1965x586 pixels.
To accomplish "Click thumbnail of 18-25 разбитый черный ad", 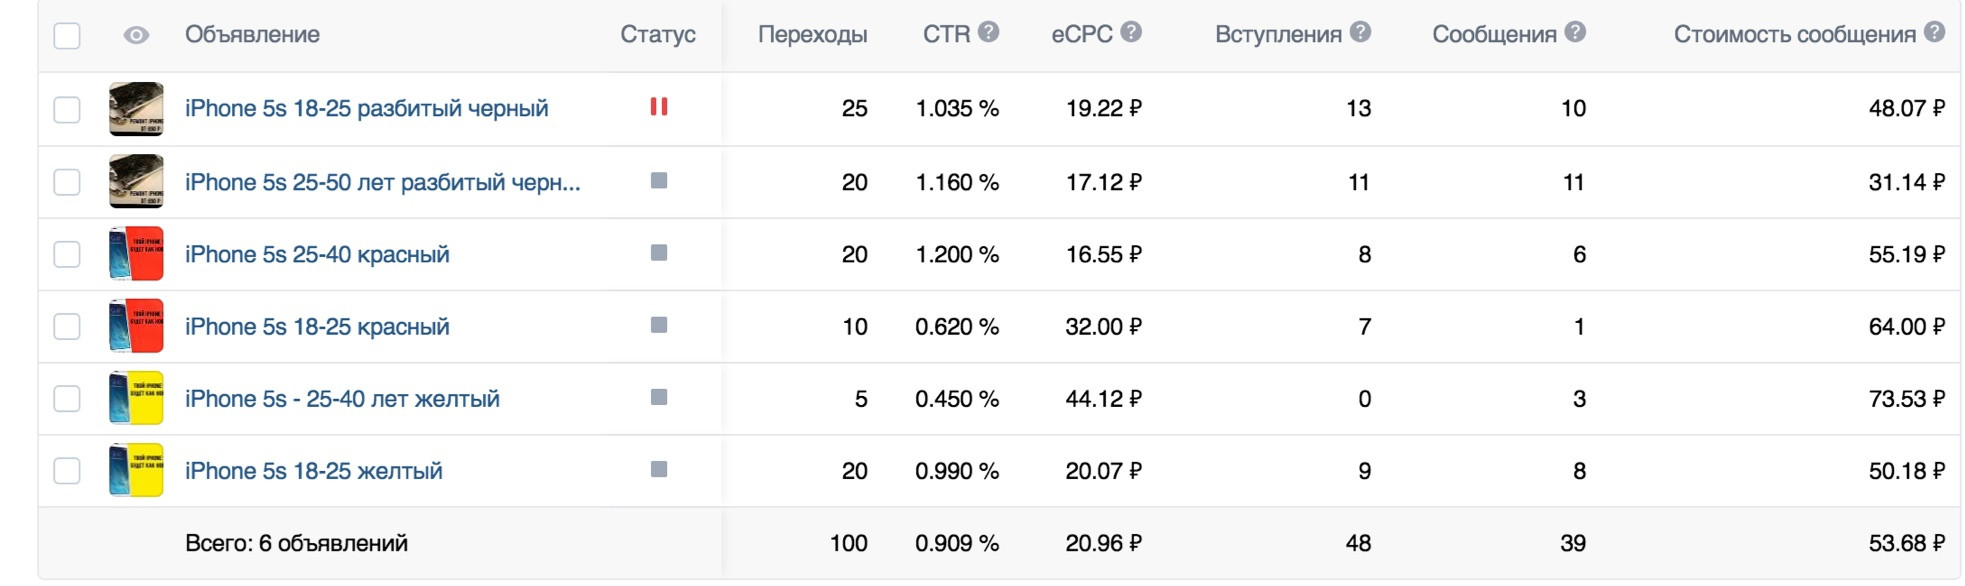I will [x=136, y=109].
